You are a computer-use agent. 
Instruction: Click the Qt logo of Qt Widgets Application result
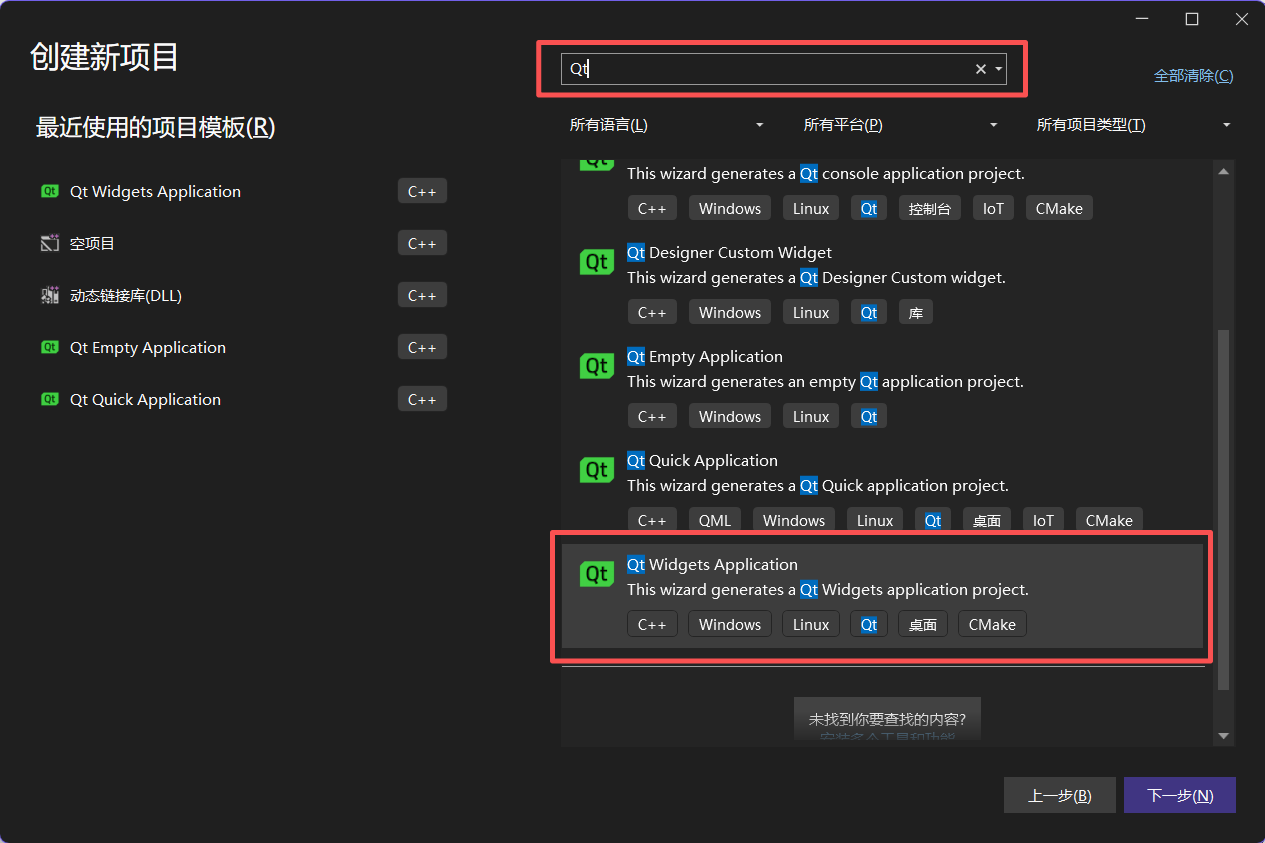click(597, 575)
